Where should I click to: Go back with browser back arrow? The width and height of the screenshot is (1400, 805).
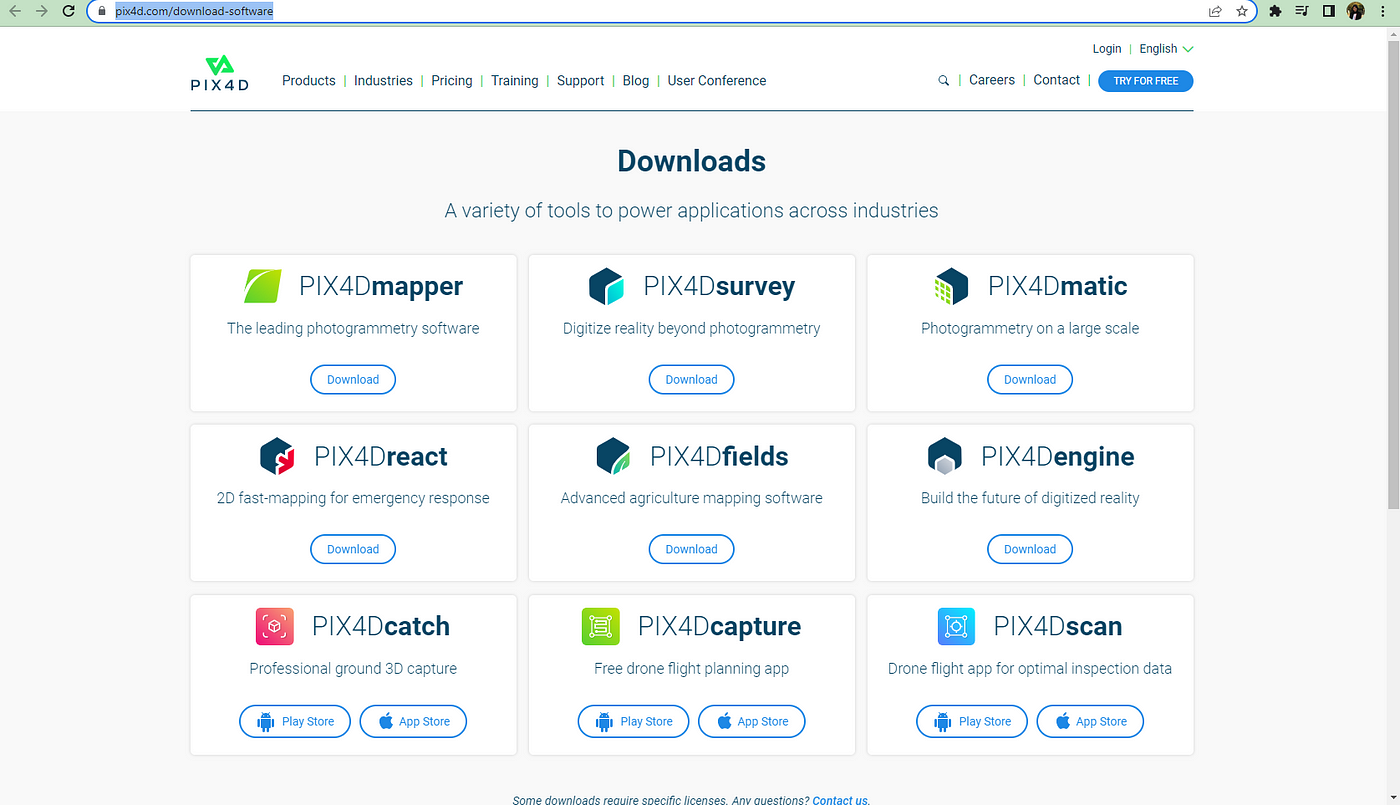15,11
